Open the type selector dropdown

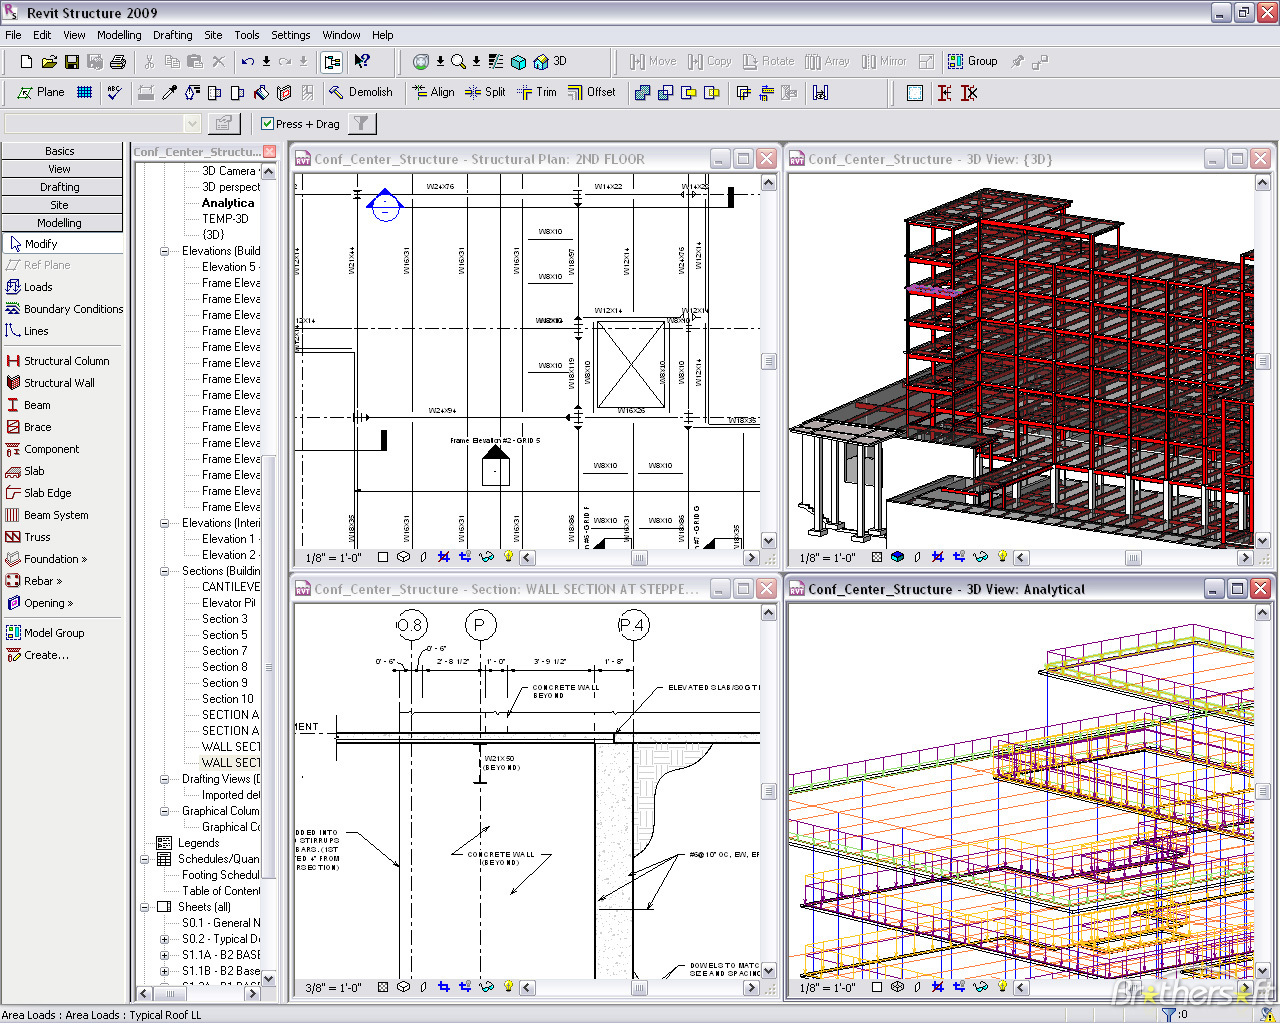pyautogui.click(x=192, y=124)
